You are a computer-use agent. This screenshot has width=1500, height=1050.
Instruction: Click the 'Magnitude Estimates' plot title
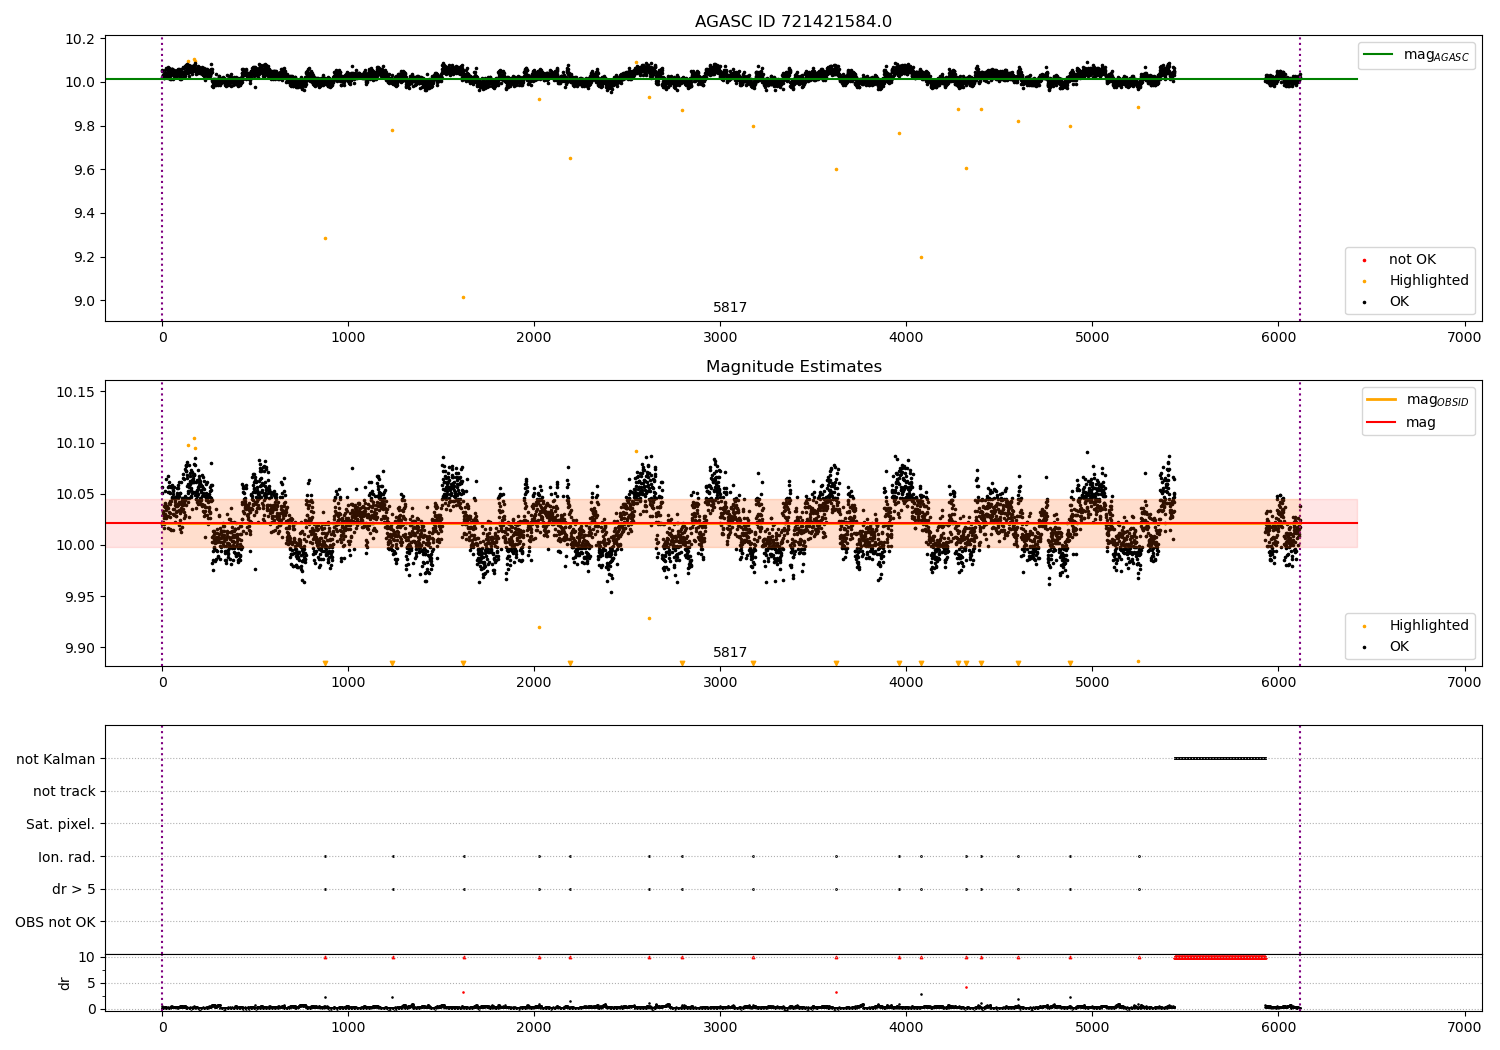pos(793,367)
